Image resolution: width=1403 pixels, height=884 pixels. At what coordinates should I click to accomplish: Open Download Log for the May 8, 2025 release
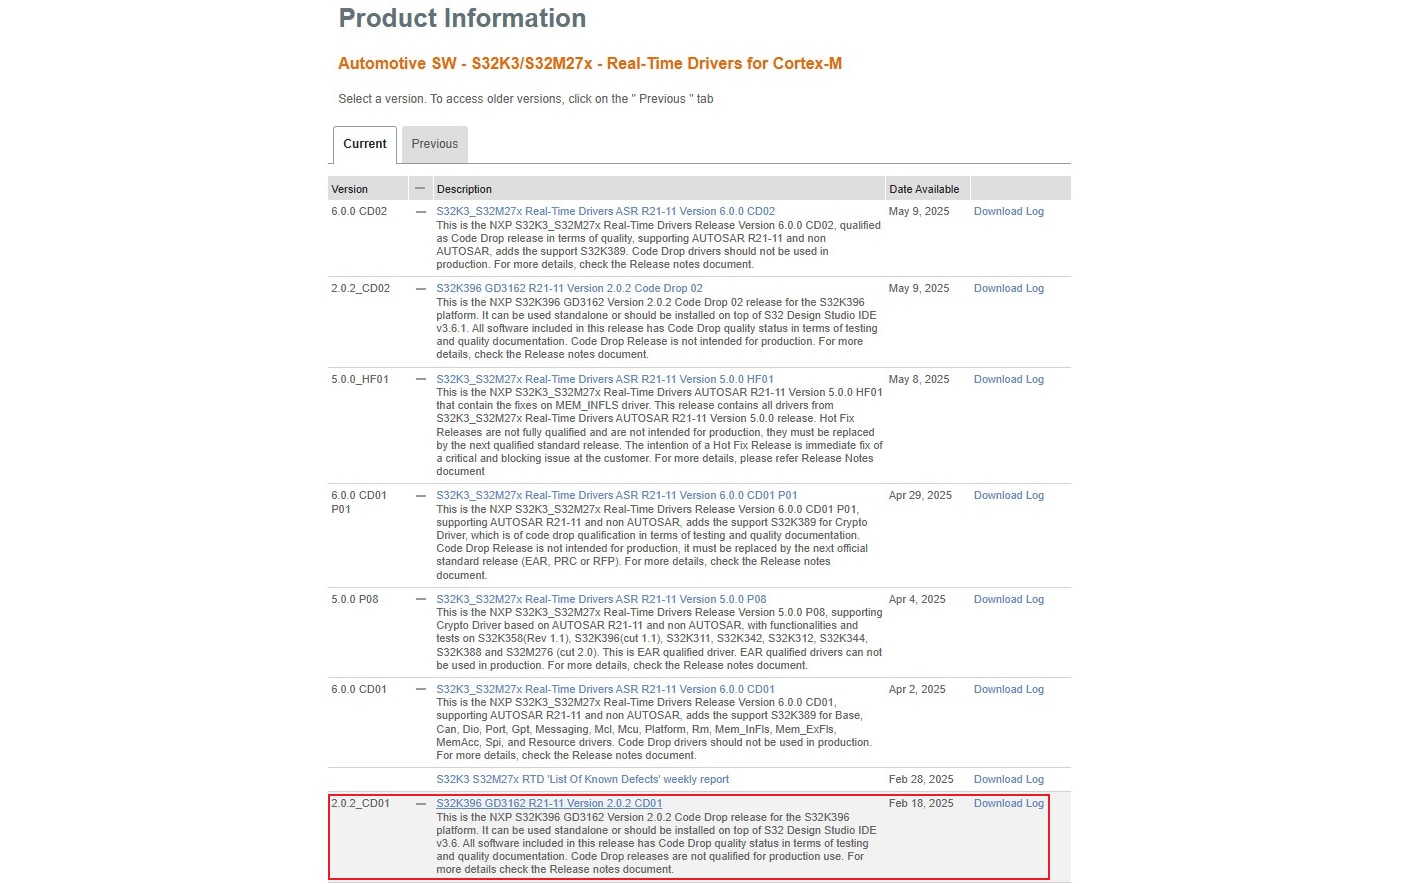pos(1008,380)
